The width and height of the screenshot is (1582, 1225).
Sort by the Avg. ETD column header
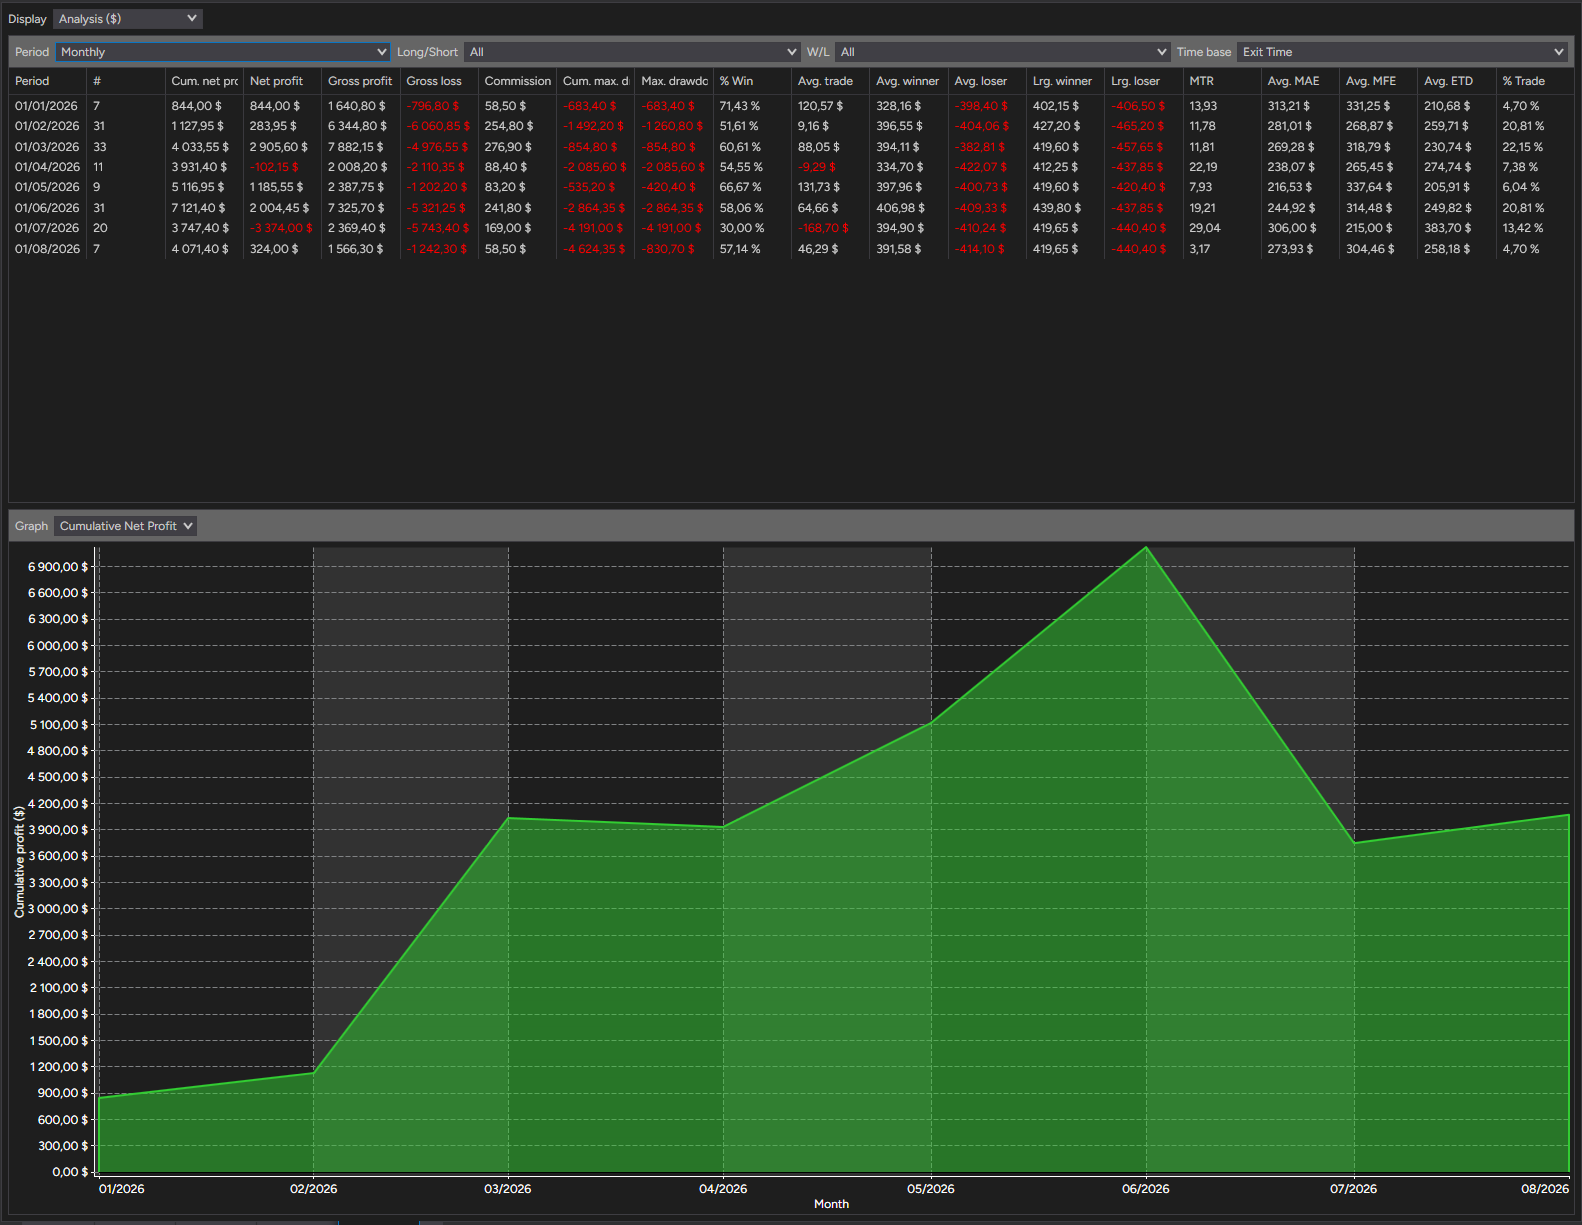click(x=1456, y=81)
